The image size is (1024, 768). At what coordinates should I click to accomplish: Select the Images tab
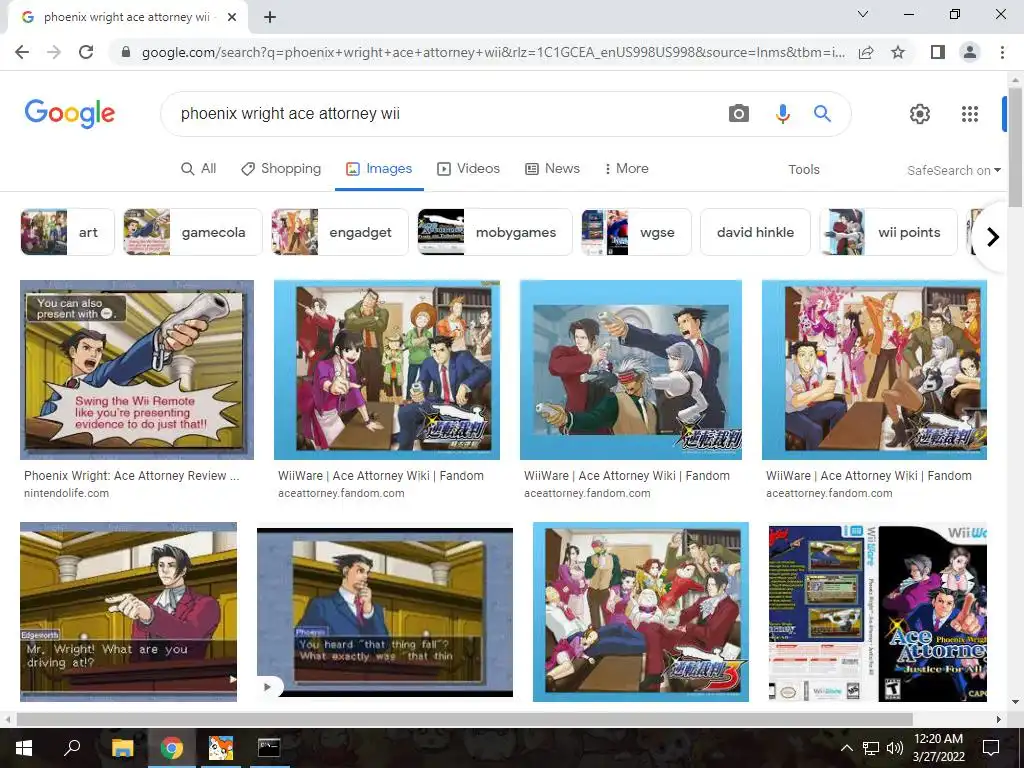click(x=379, y=168)
